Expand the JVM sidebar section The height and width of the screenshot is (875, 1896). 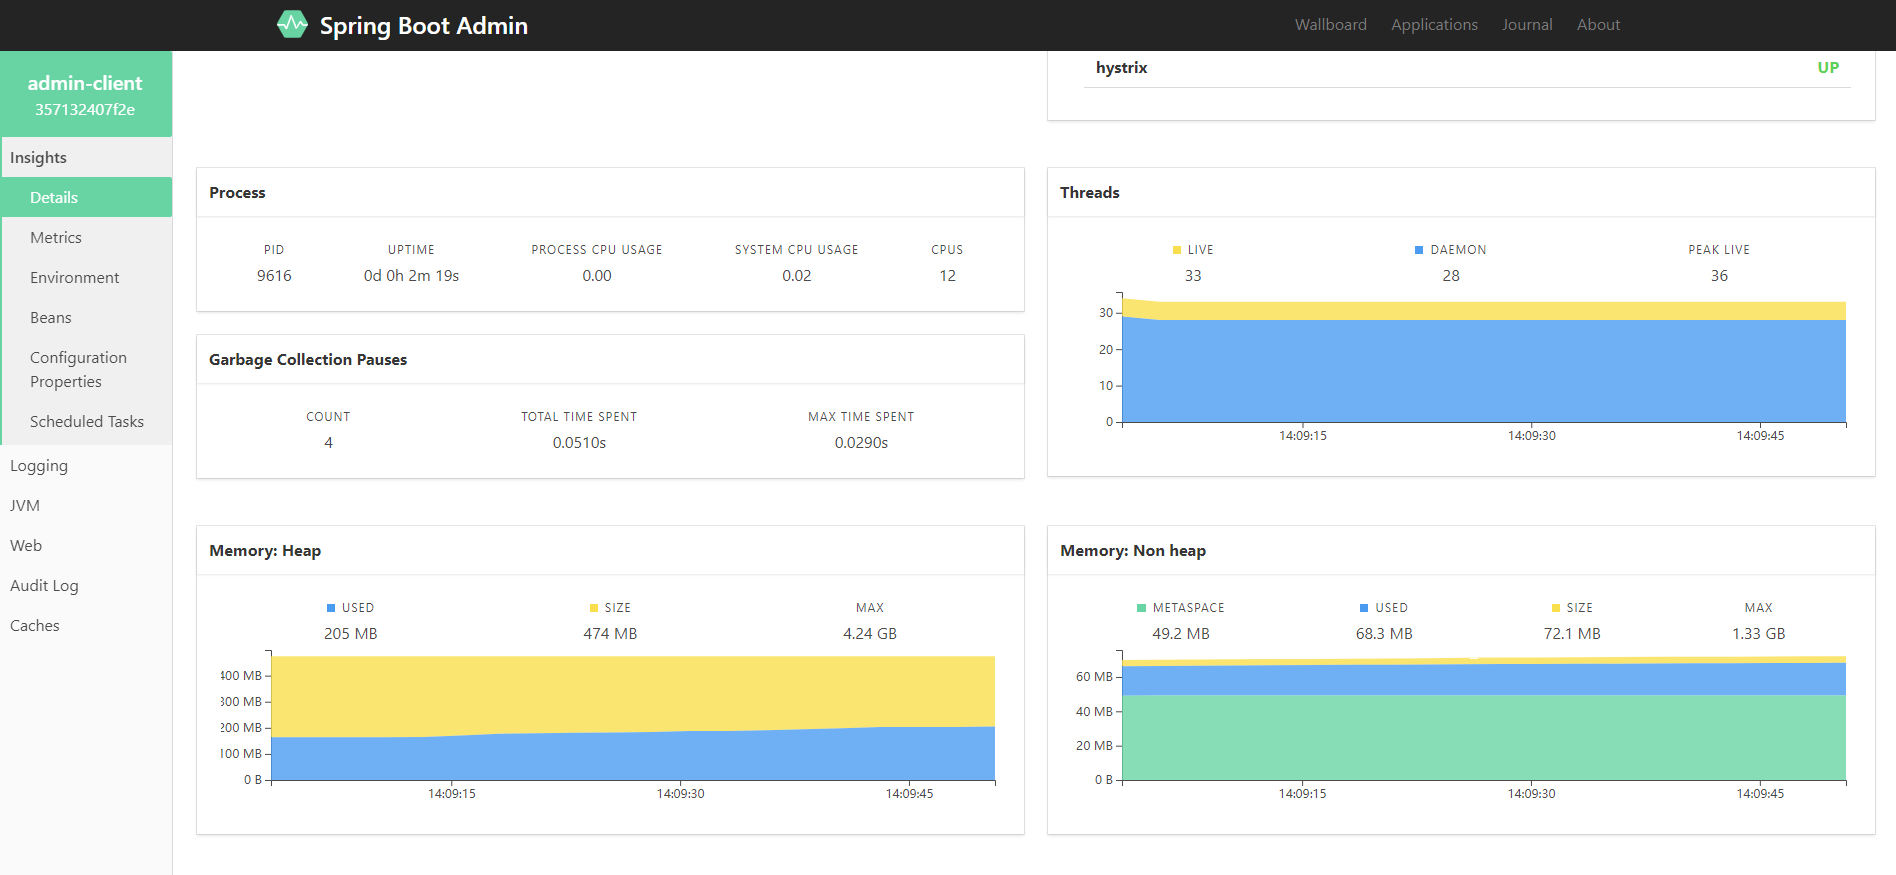coord(86,505)
